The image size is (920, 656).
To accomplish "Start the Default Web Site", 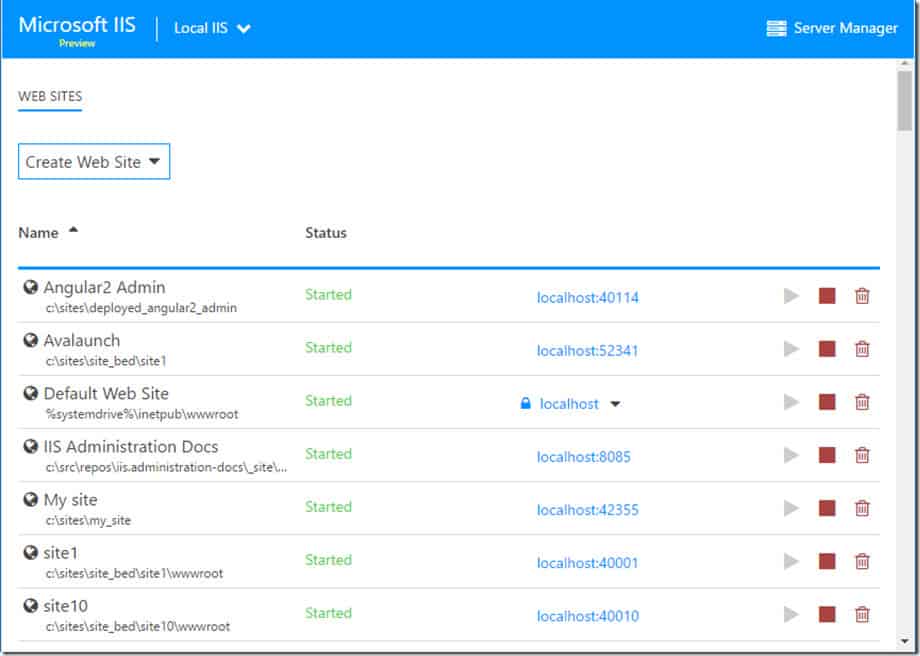I will 792,402.
